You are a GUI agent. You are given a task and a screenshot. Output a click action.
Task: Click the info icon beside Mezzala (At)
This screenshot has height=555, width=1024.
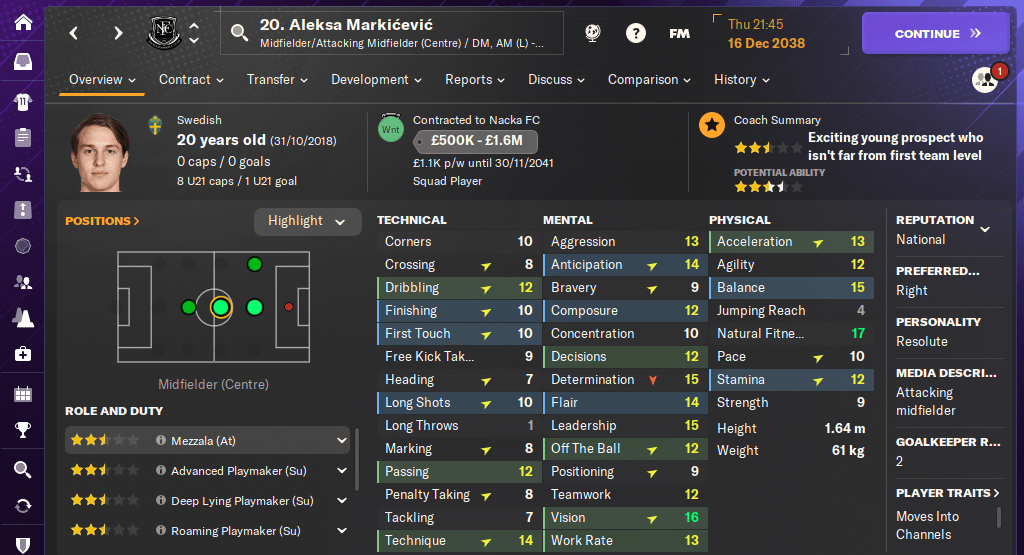coord(160,441)
